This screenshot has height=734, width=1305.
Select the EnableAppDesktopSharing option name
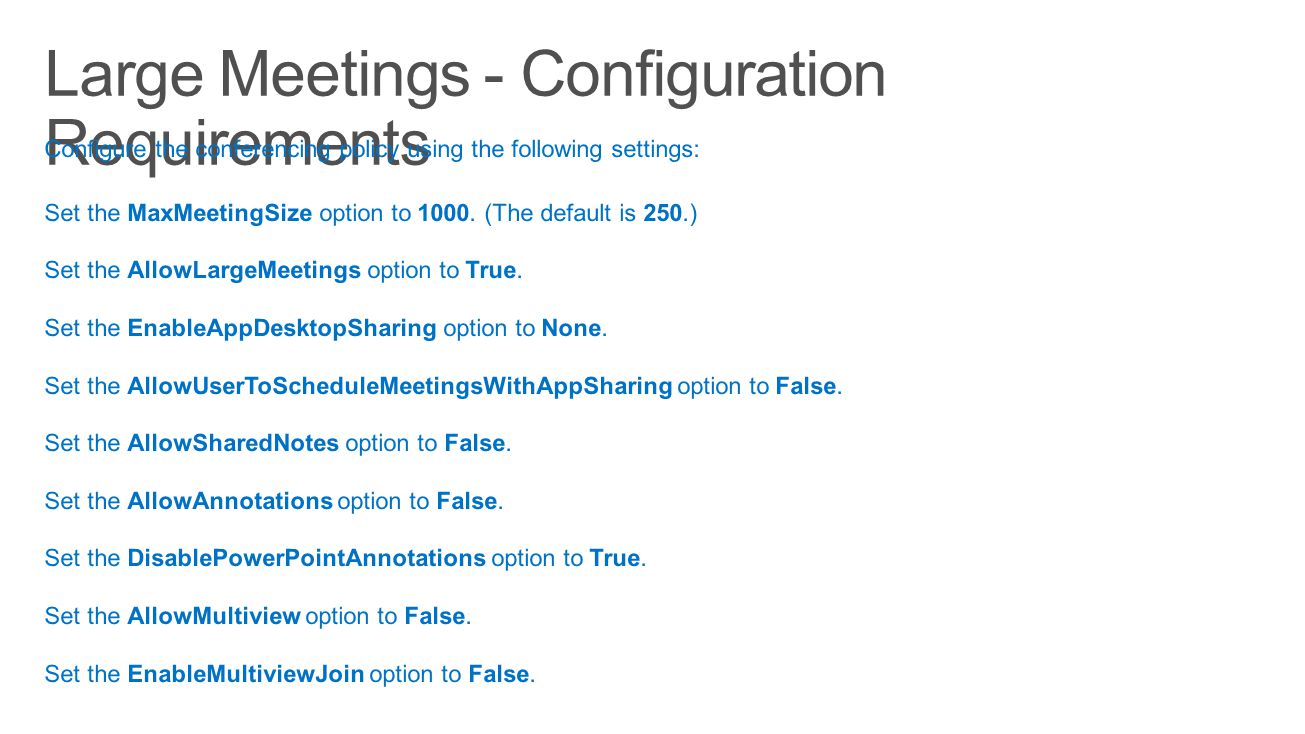[282, 328]
